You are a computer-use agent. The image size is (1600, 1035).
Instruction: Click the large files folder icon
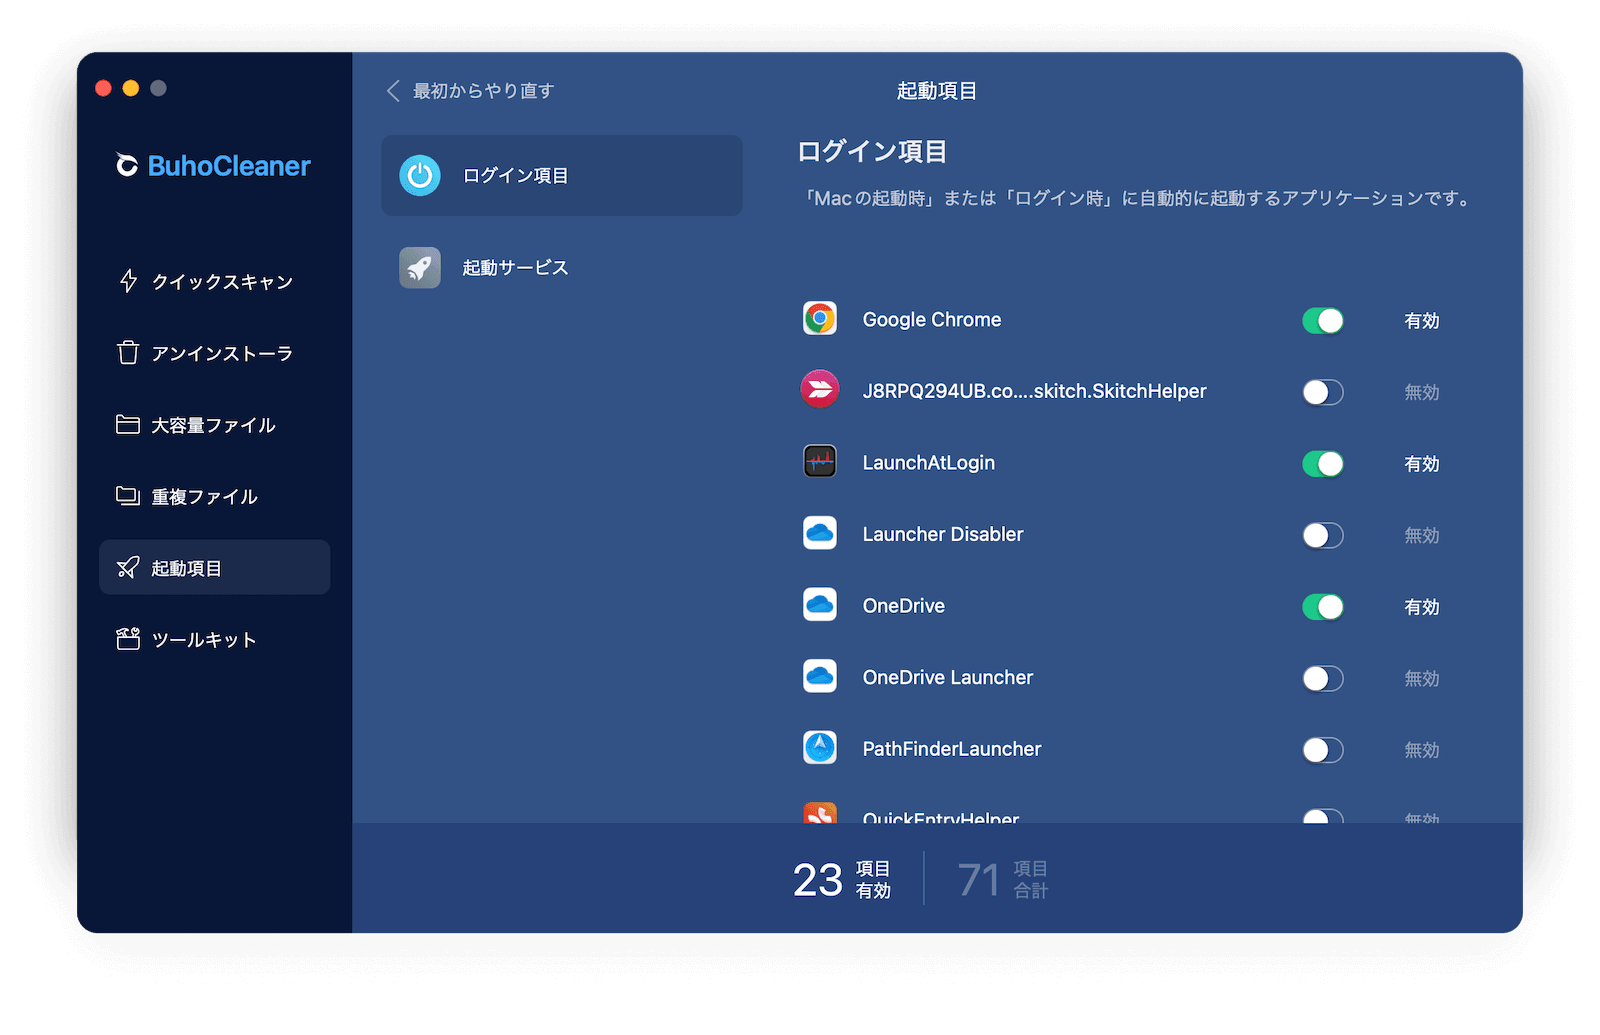point(128,424)
